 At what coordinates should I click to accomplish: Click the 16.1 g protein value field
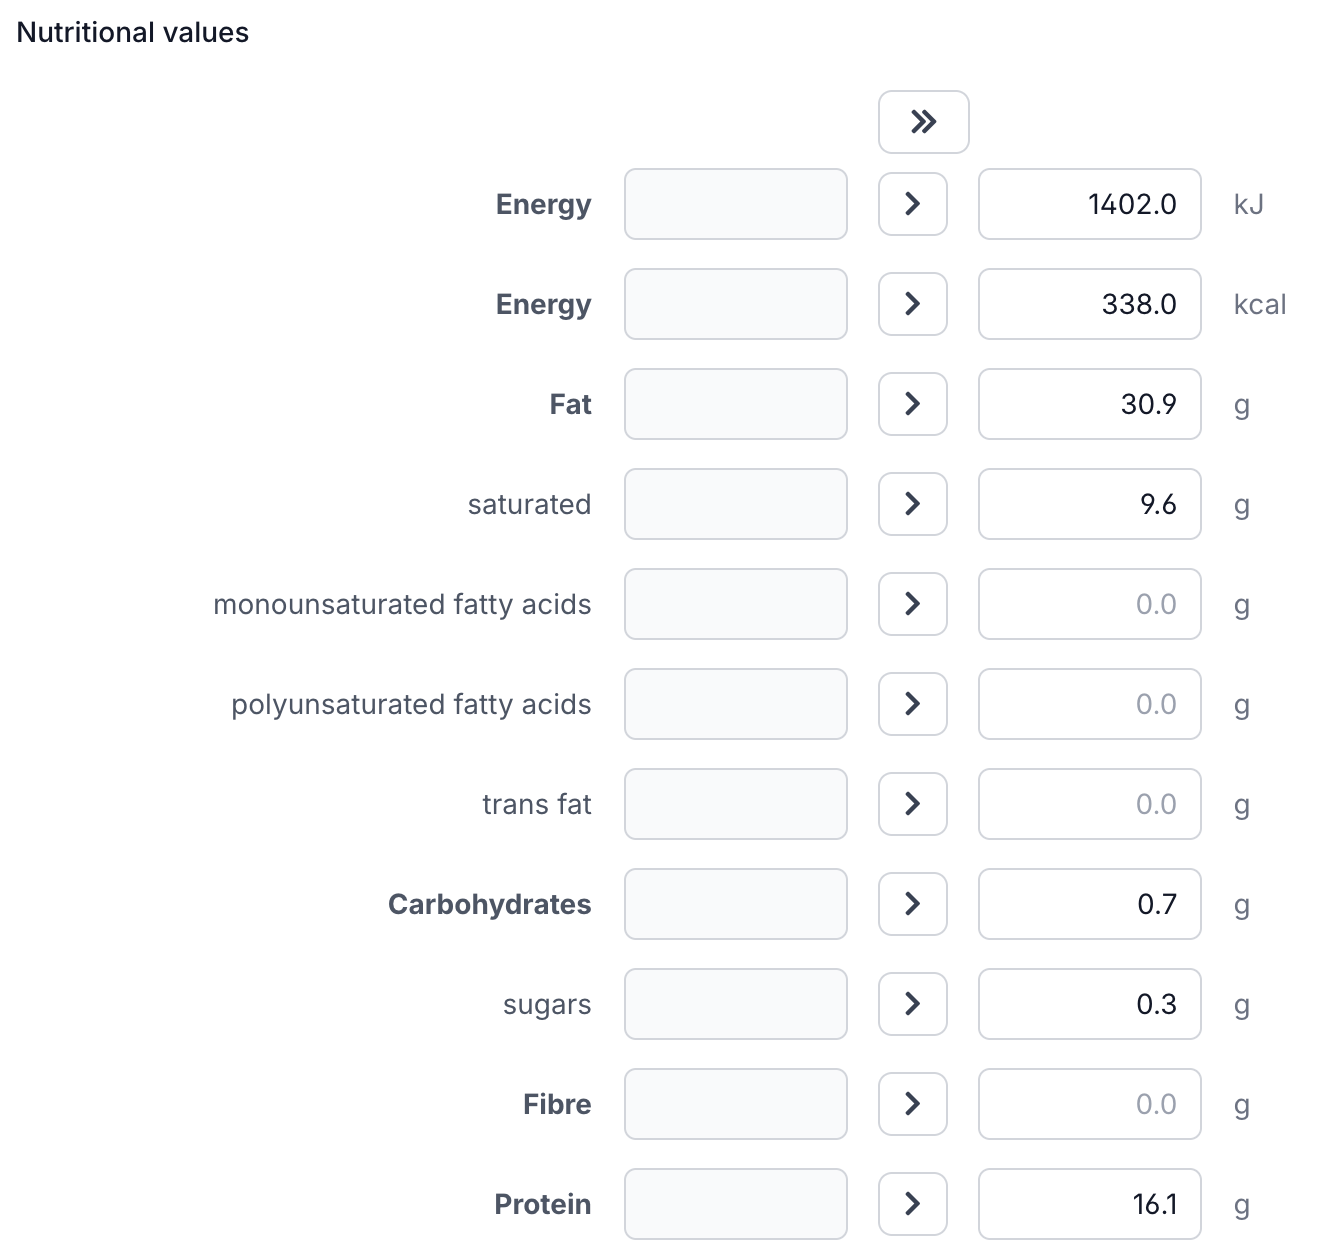pyautogui.click(x=1089, y=1204)
